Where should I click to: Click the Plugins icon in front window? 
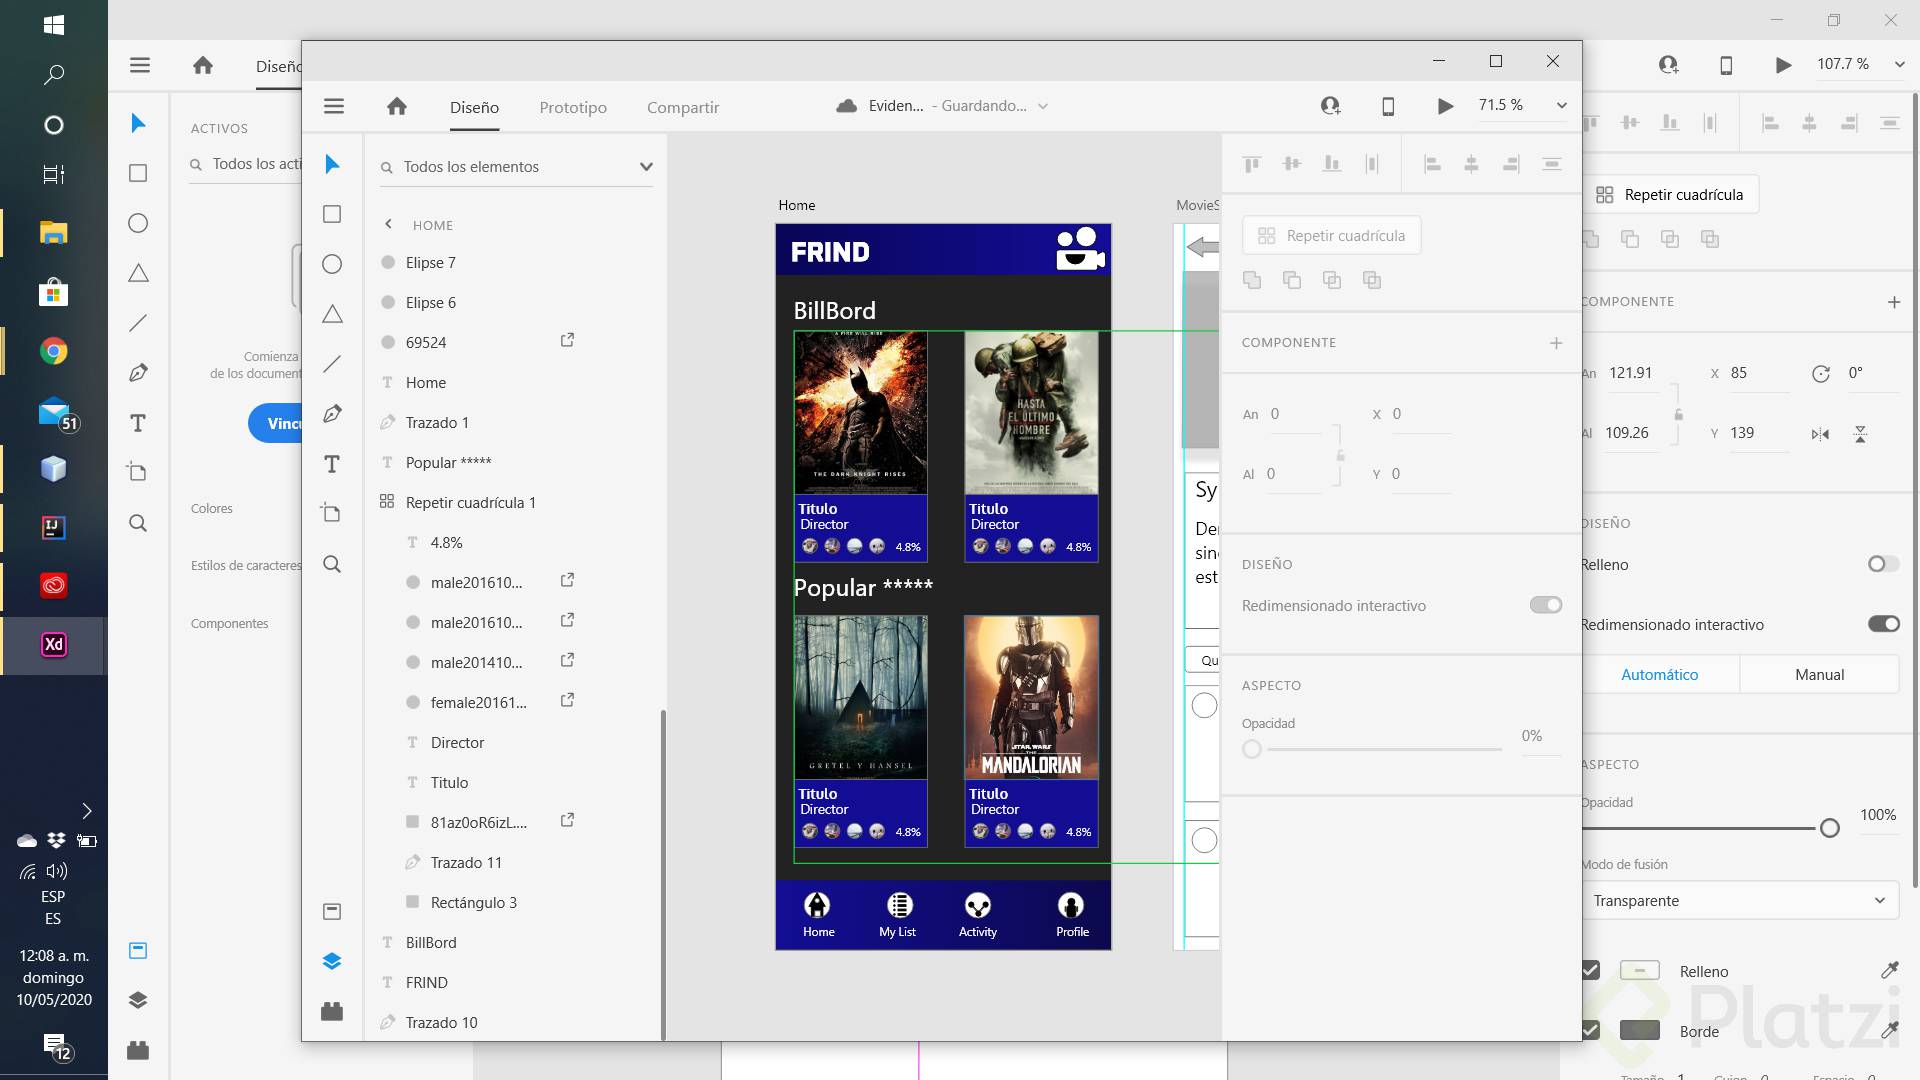click(x=333, y=1011)
